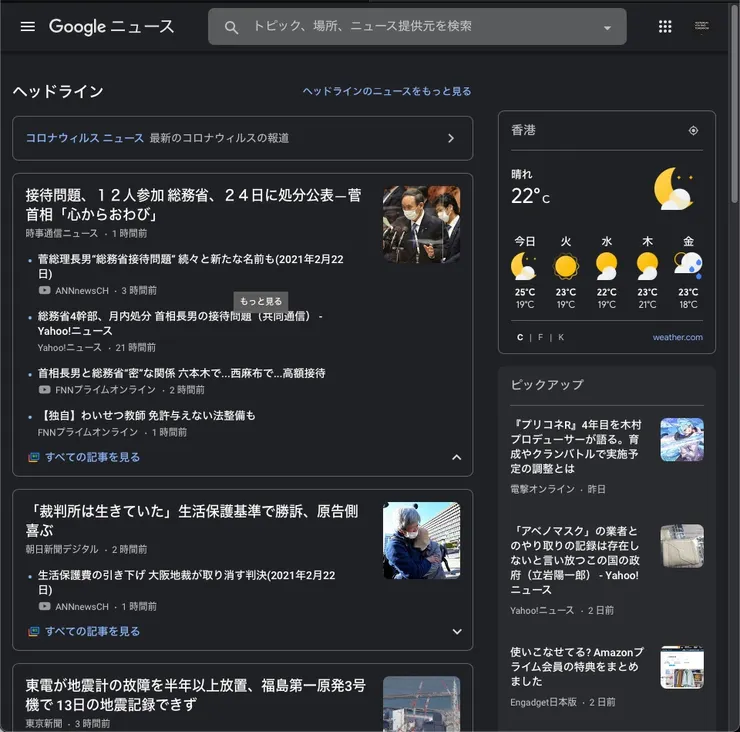
Task: Click the video icon beside ANNnewsCH 3 時間前
Action: (x=44, y=290)
